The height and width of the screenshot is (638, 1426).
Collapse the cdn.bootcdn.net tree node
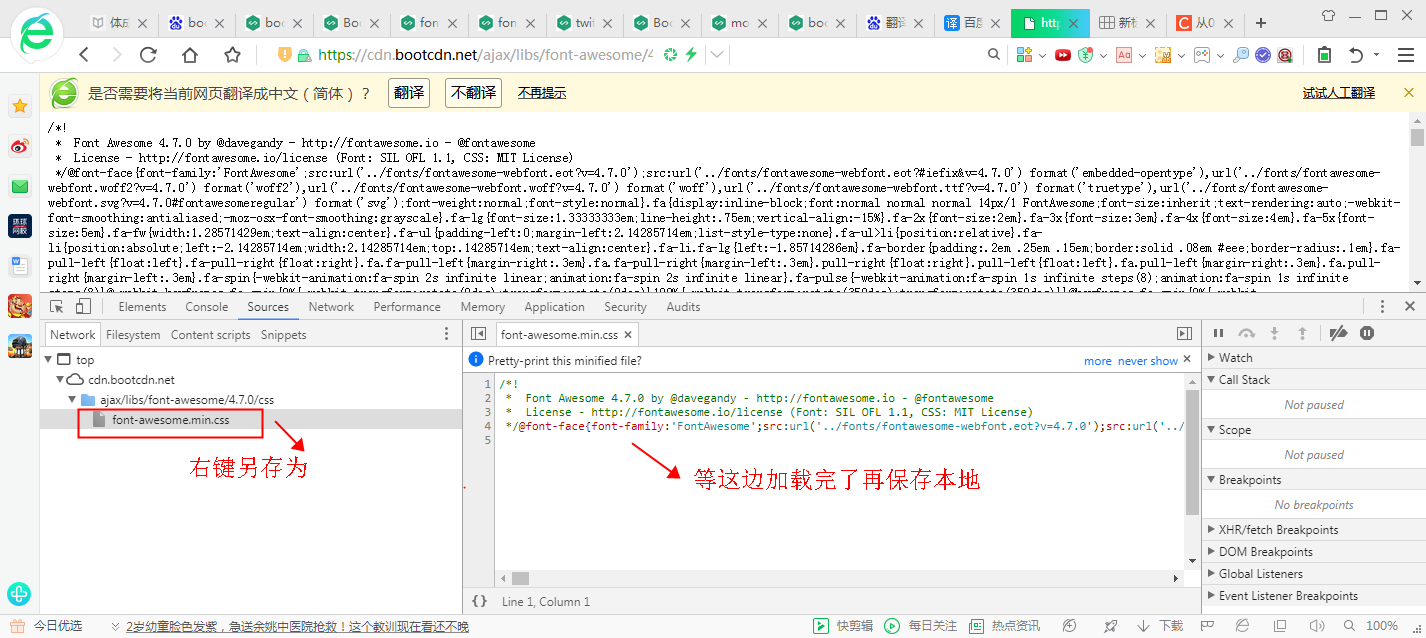(60, 380)
